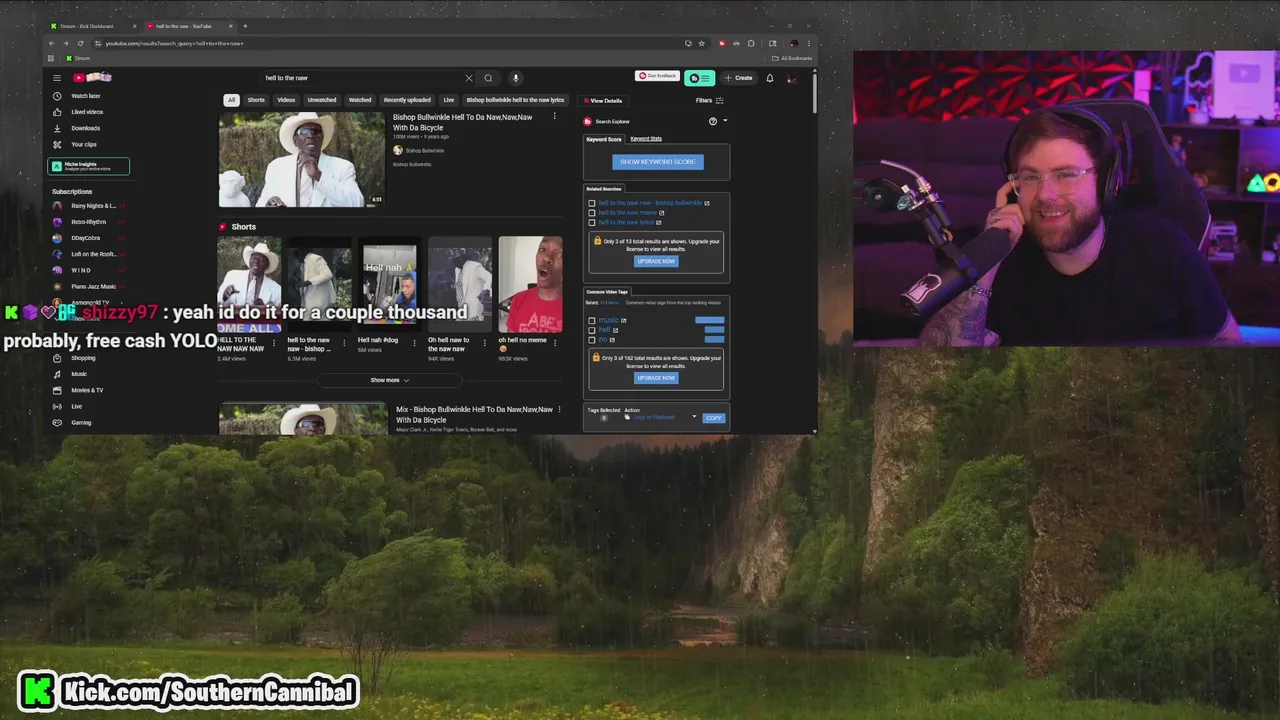
Task: Open the YouTube hamburger guide menu
Action: 57,78
